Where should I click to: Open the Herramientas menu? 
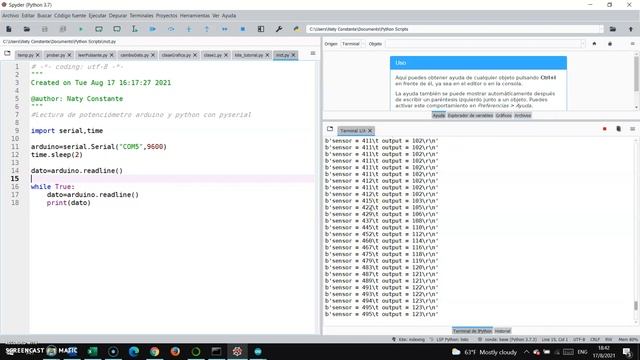click(195, 16)
